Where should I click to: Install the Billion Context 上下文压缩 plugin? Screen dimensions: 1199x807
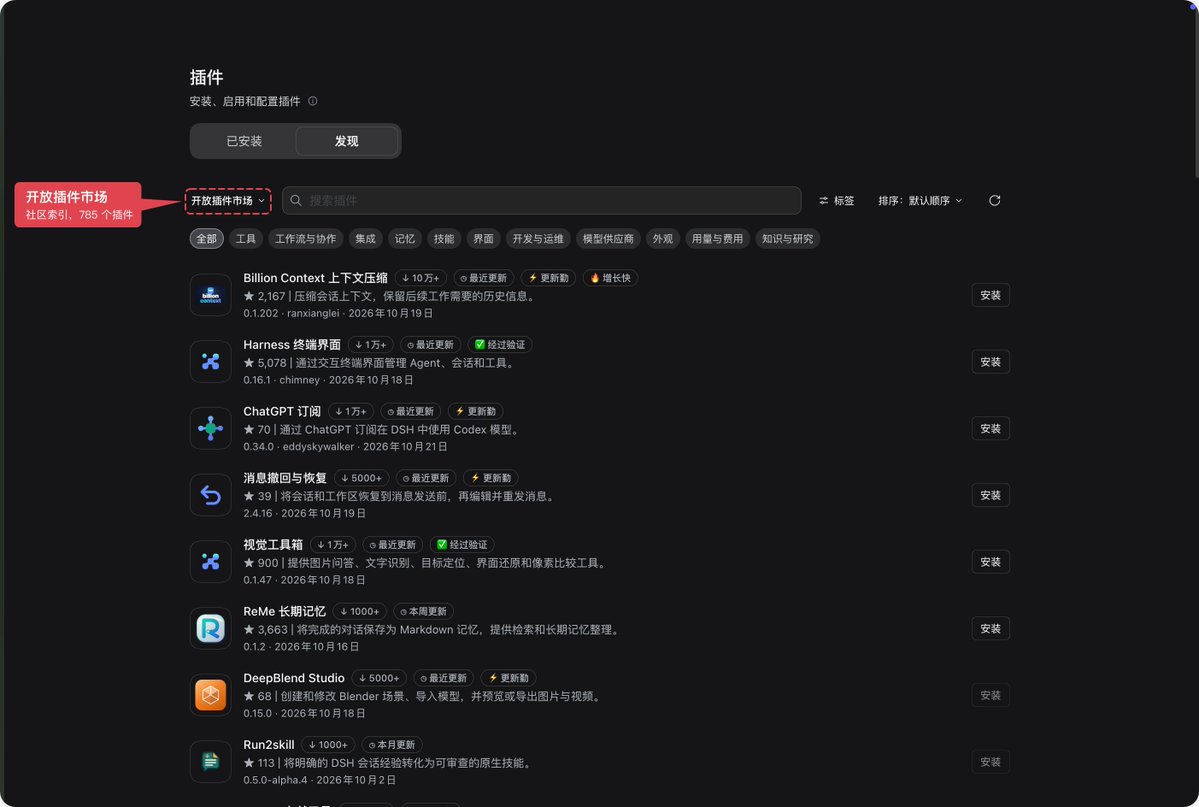click(990, 295)
